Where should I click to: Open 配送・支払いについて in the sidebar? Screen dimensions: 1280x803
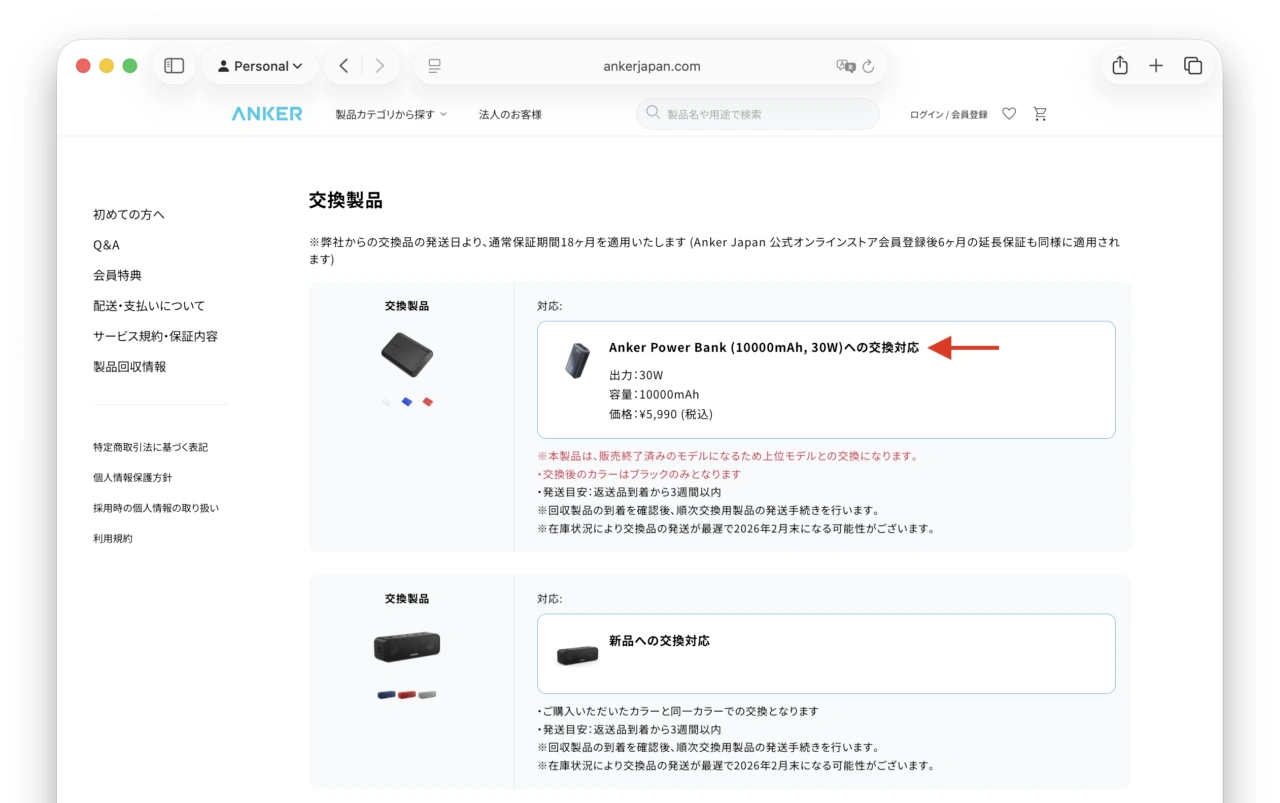click(149, 306)
